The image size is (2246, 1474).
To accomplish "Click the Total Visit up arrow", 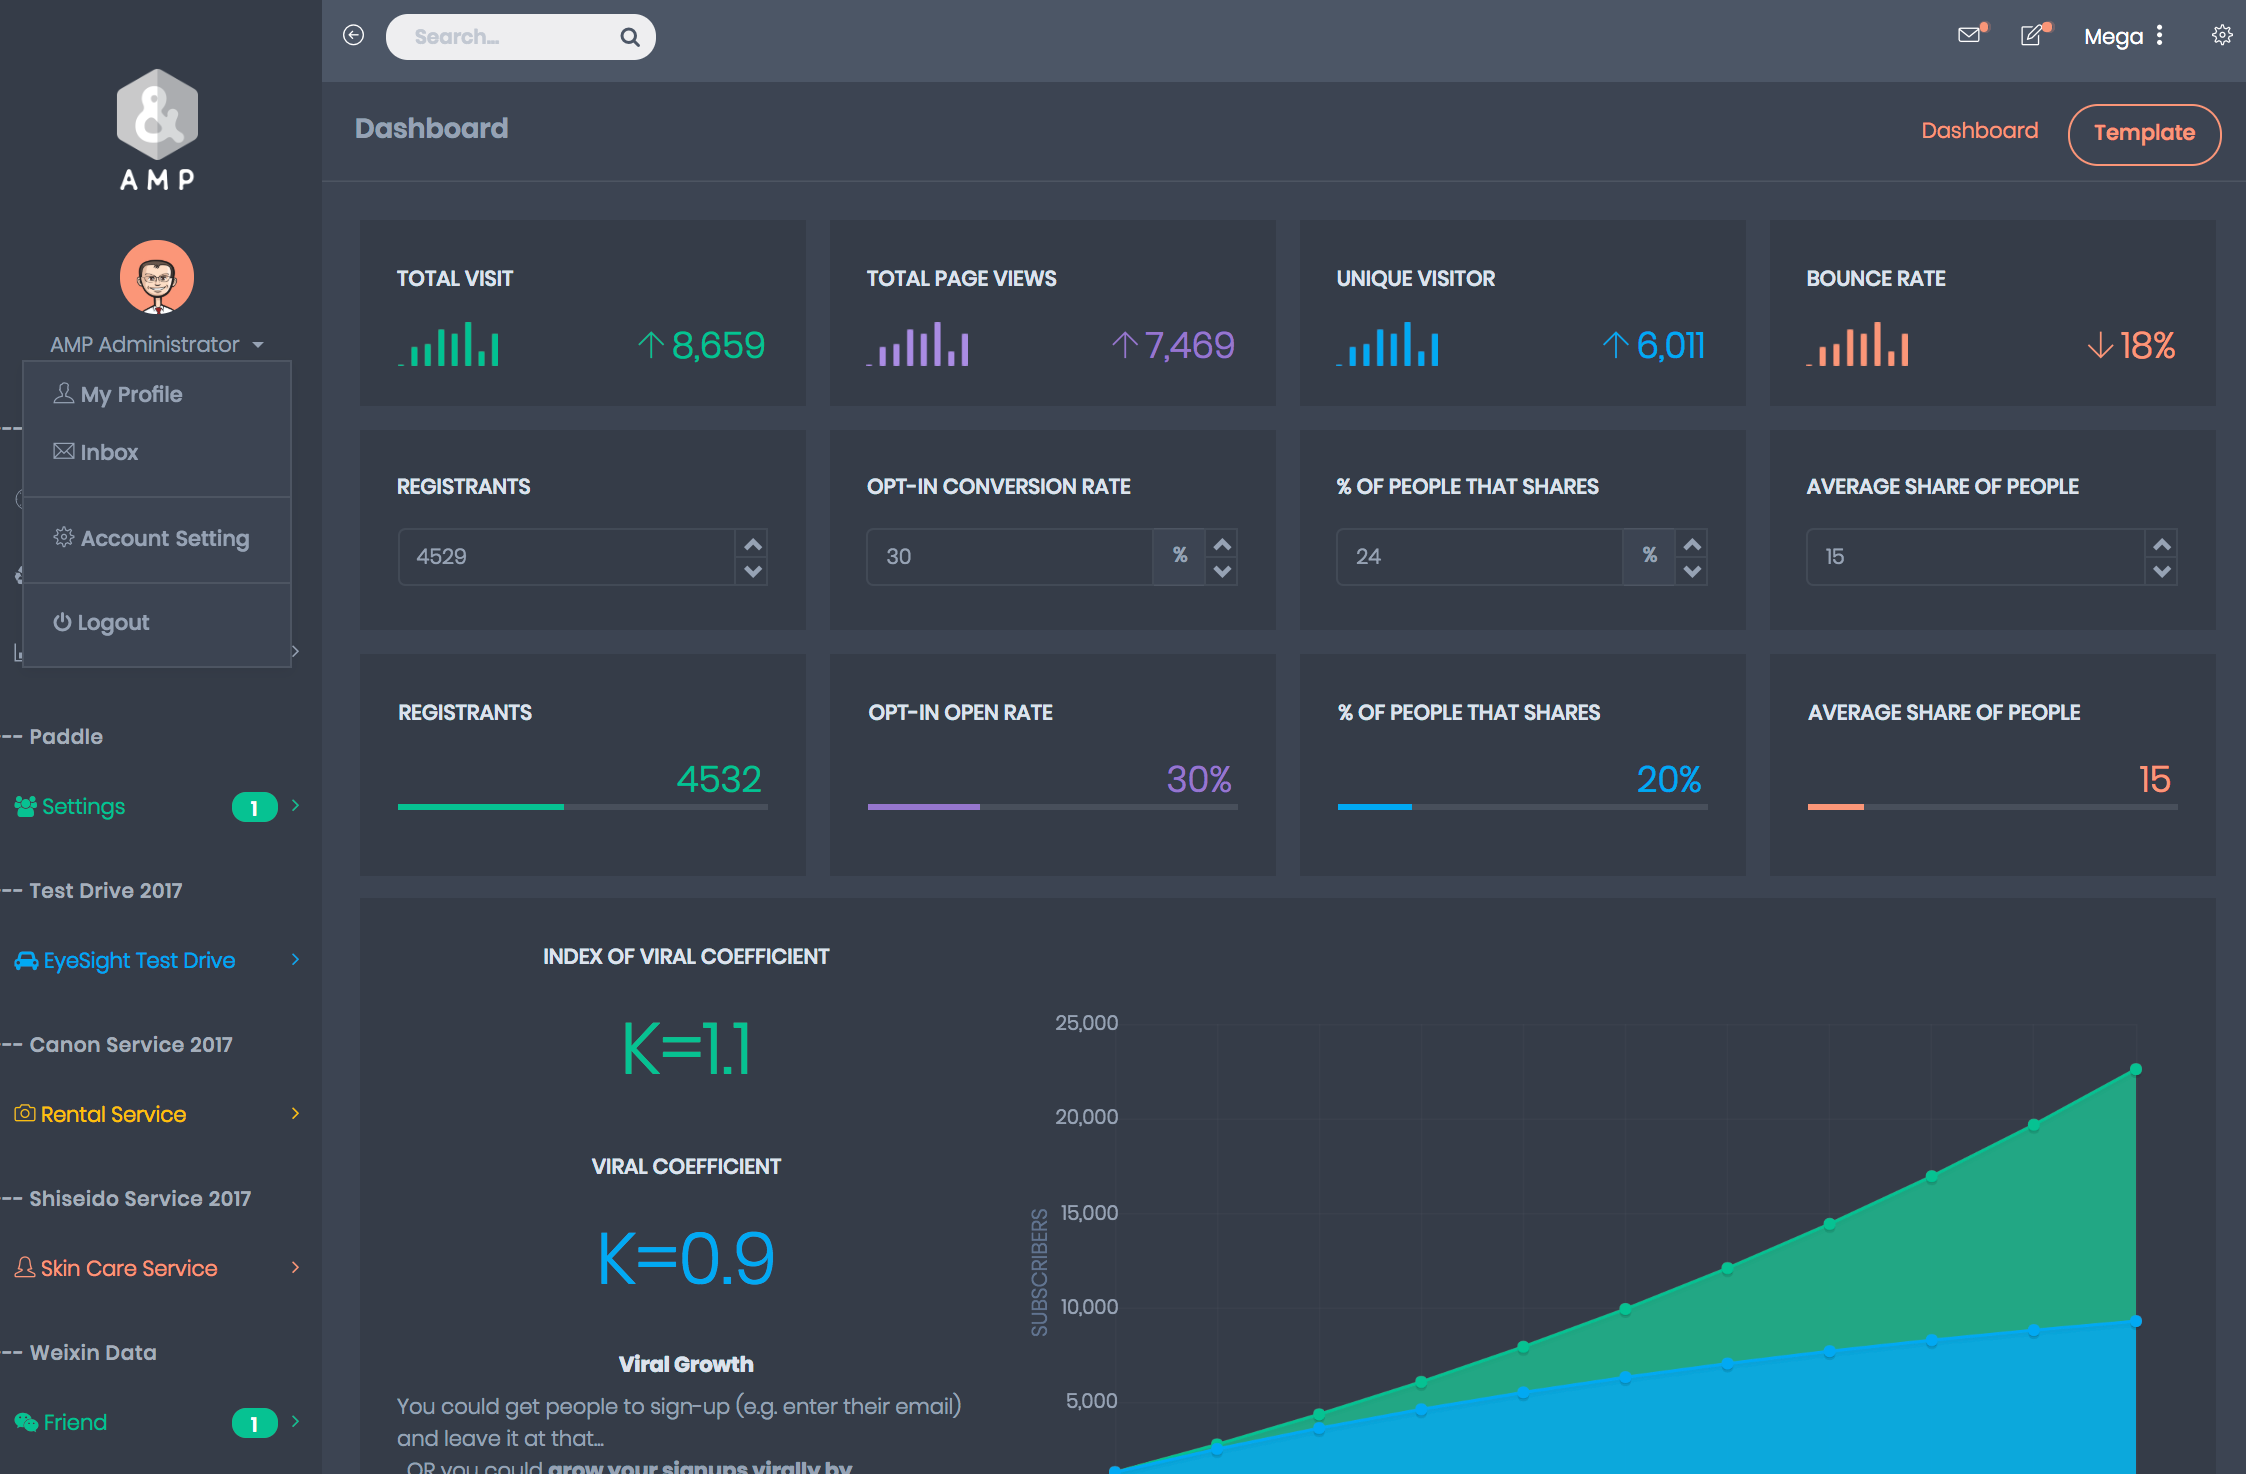I will 651,345.
